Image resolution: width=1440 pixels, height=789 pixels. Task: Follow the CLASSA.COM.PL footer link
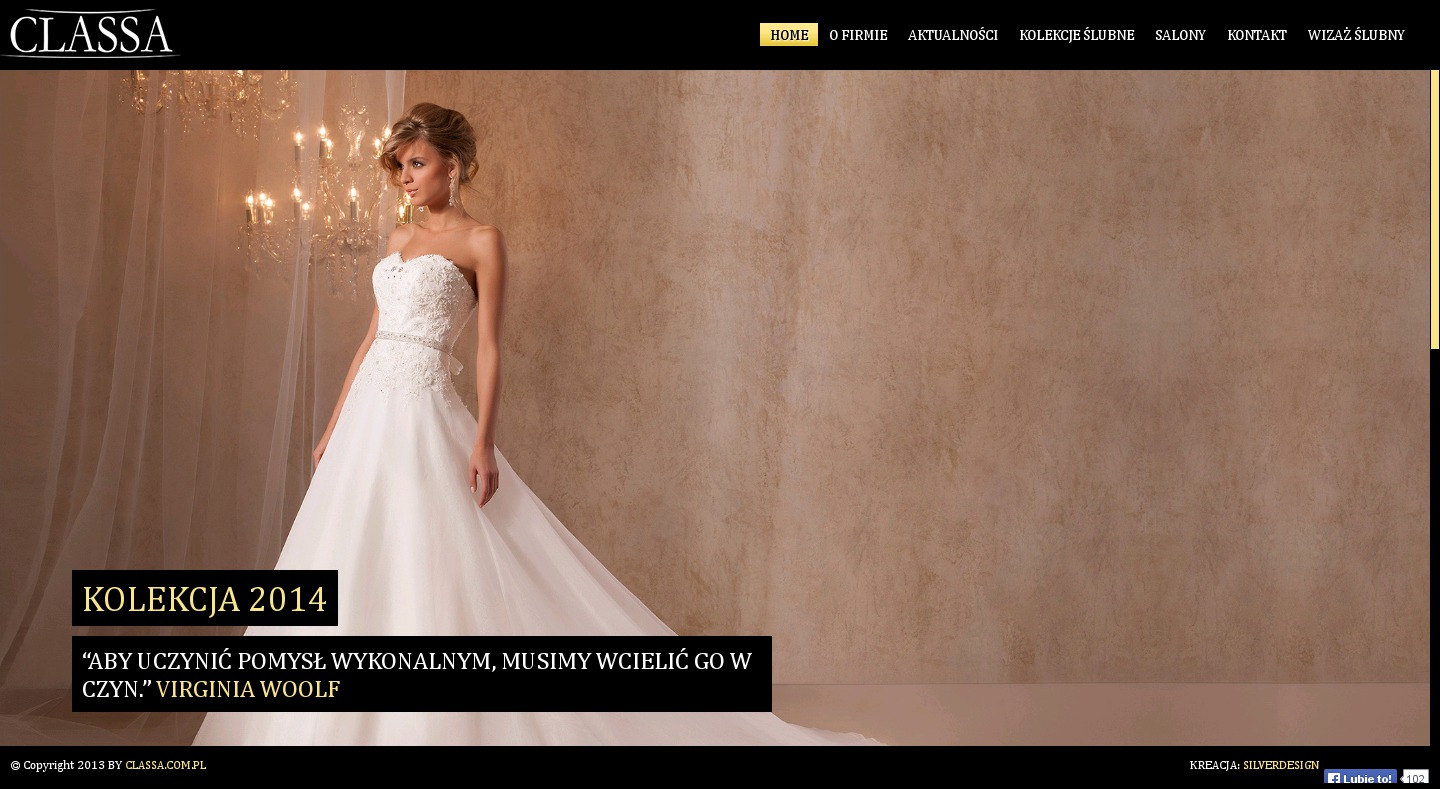pyautogui.click(x=165, y=765)
